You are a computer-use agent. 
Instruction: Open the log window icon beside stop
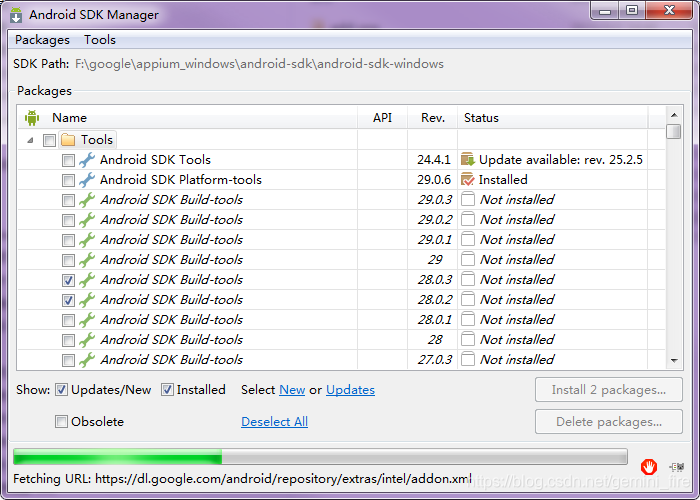(677, 467)
